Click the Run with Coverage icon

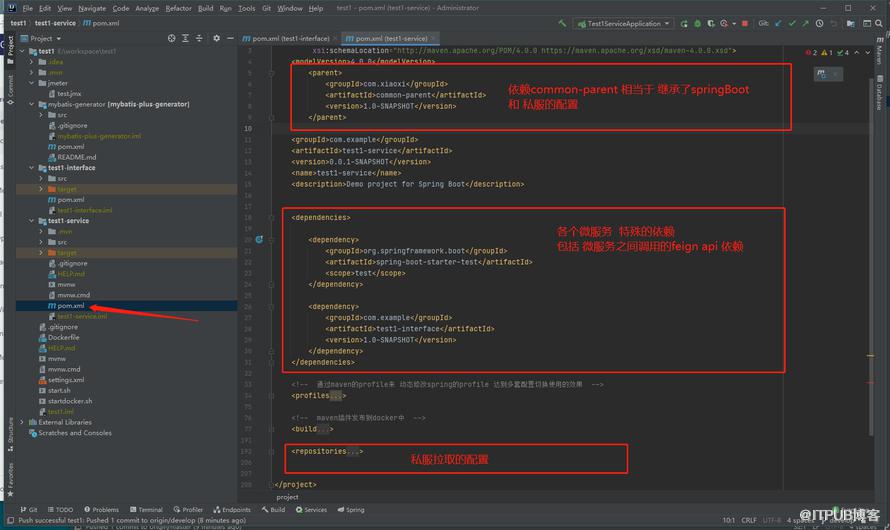[711, 23]
